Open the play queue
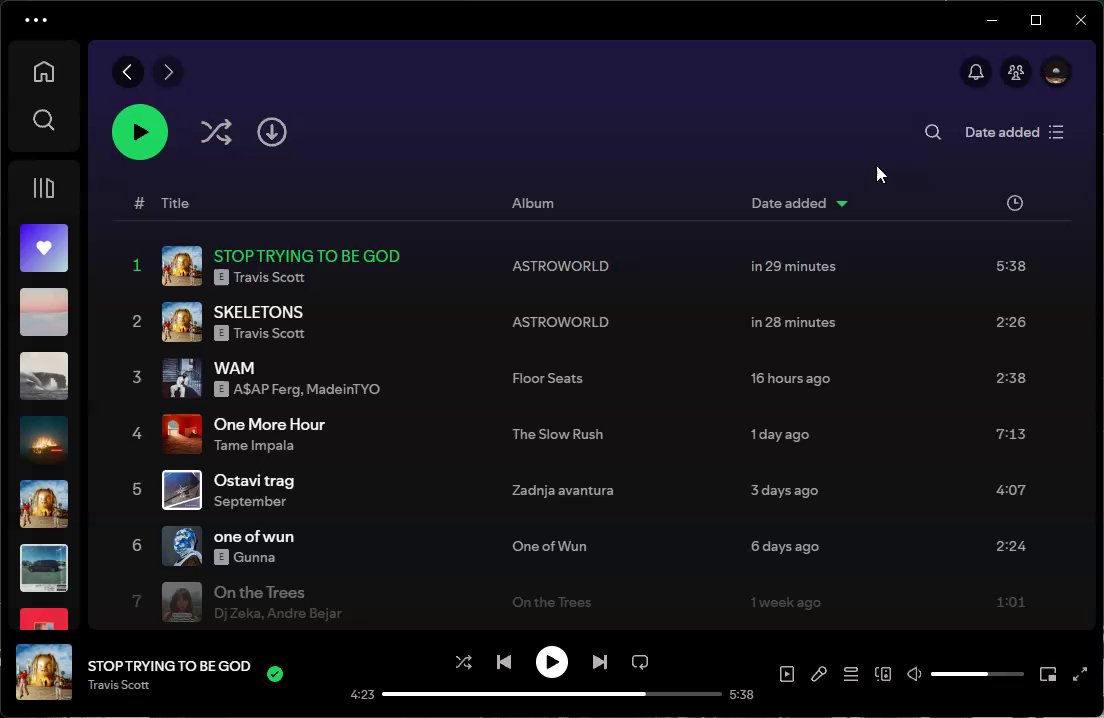 pyautogui.click(x=851, y=674)
